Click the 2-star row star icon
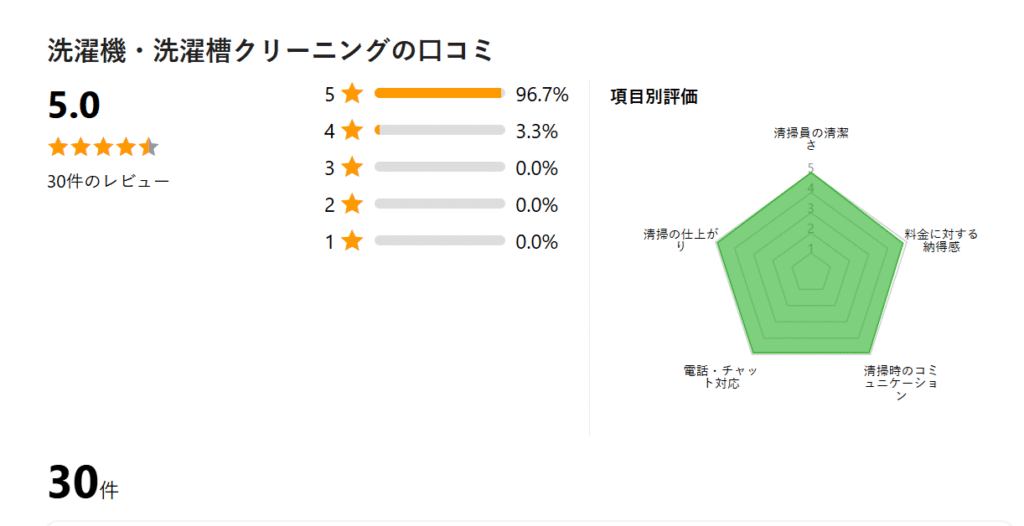Image resolution: width=1024 pixels, height=526 pixels. pos(351,205)
